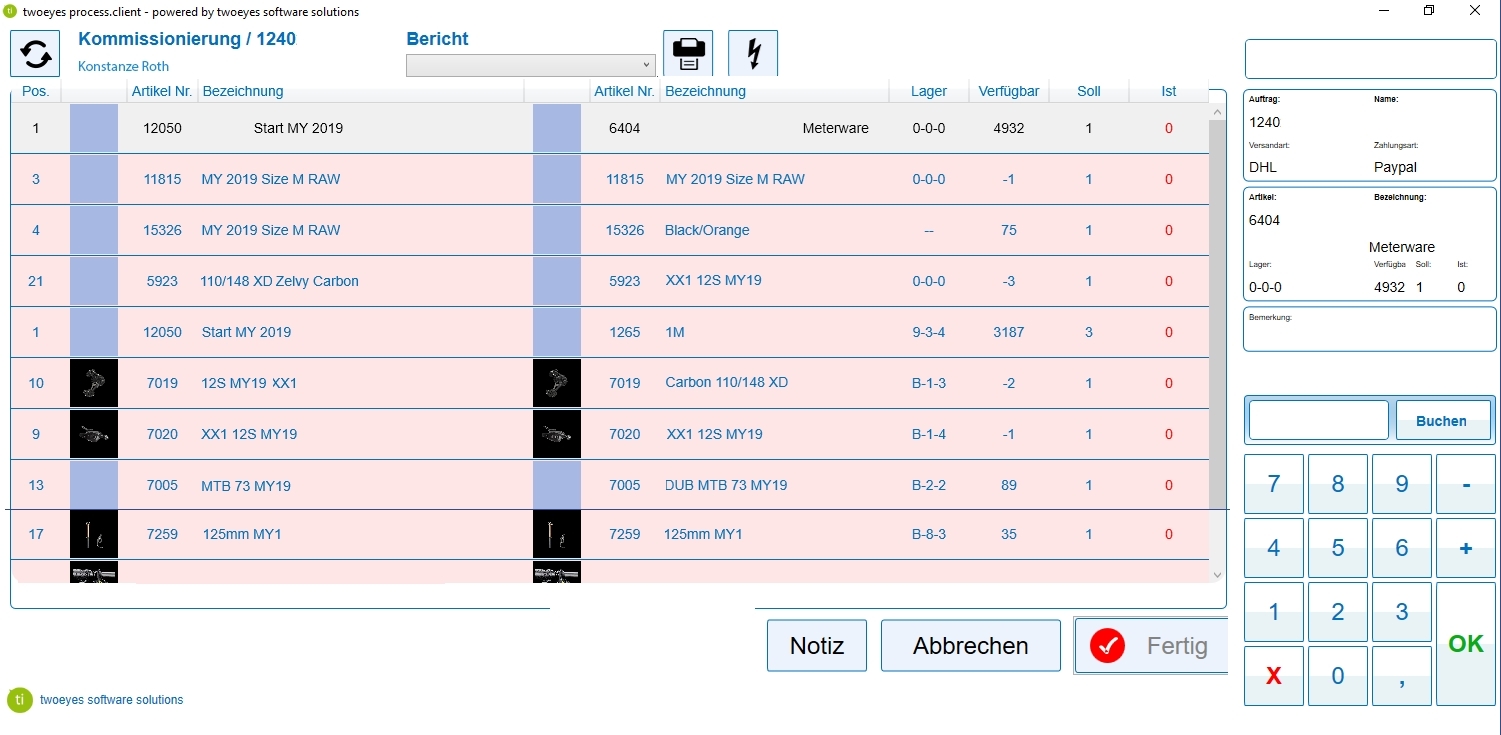This screenshot has width=1501, height=735.
Task: Click the scrollbar up arrow
Action: (x=1216, y=110)
